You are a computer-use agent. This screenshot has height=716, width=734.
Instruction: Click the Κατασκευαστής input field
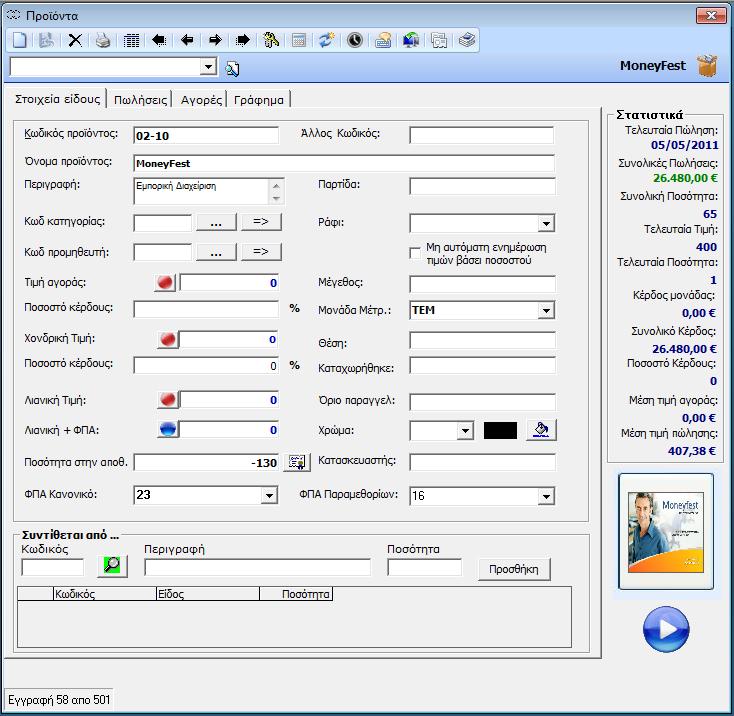point(482,462)
